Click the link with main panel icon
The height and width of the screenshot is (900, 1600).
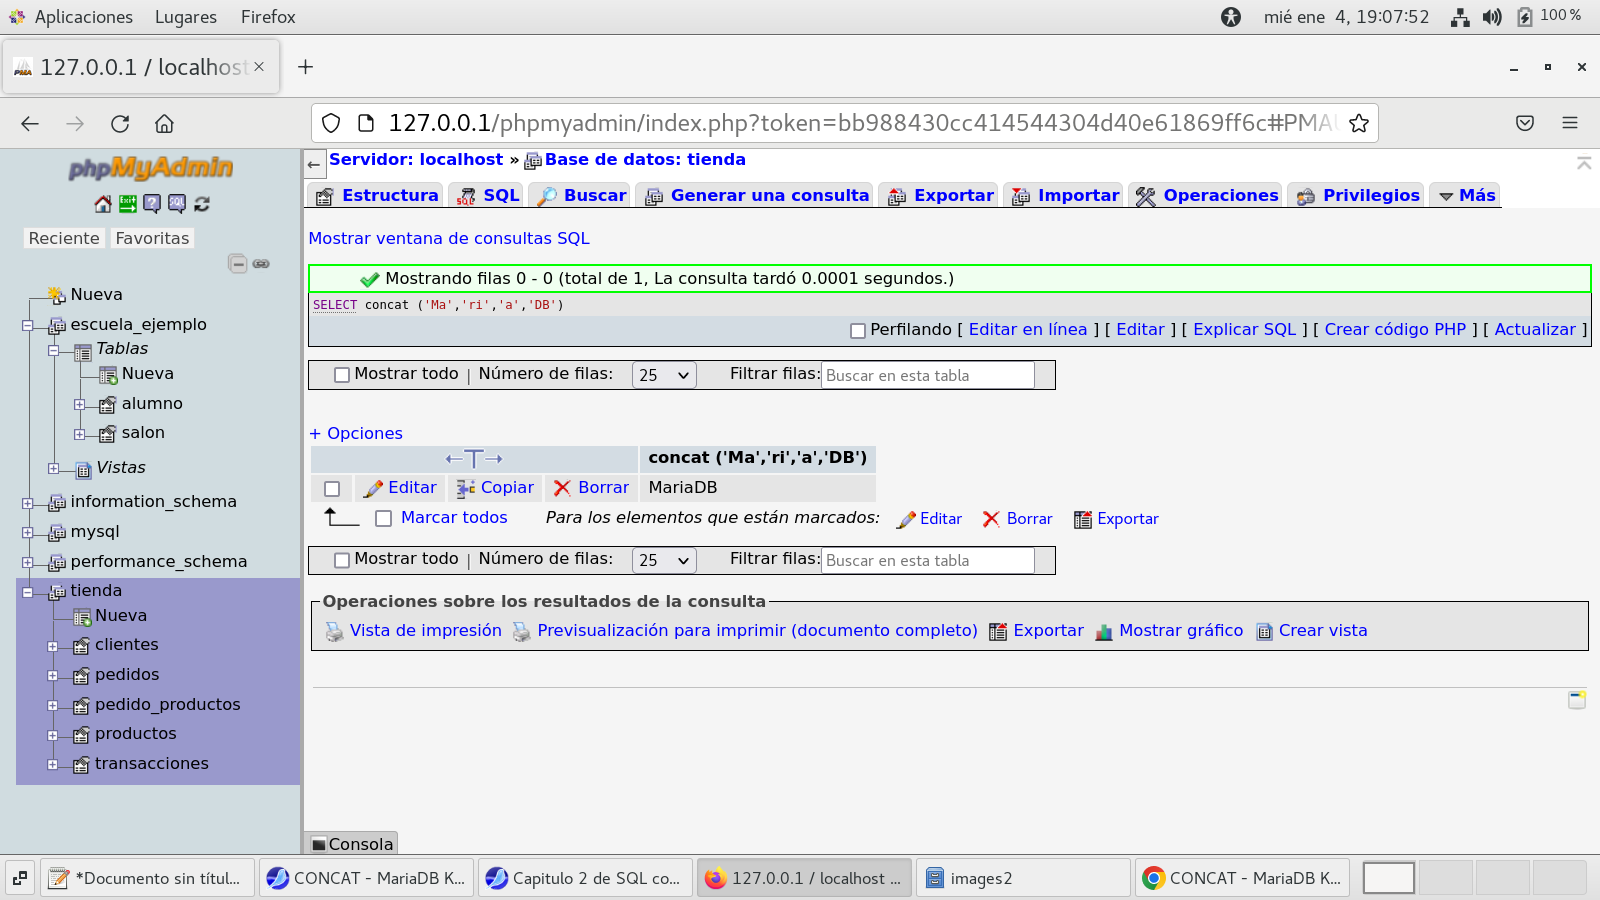point(261,264)
